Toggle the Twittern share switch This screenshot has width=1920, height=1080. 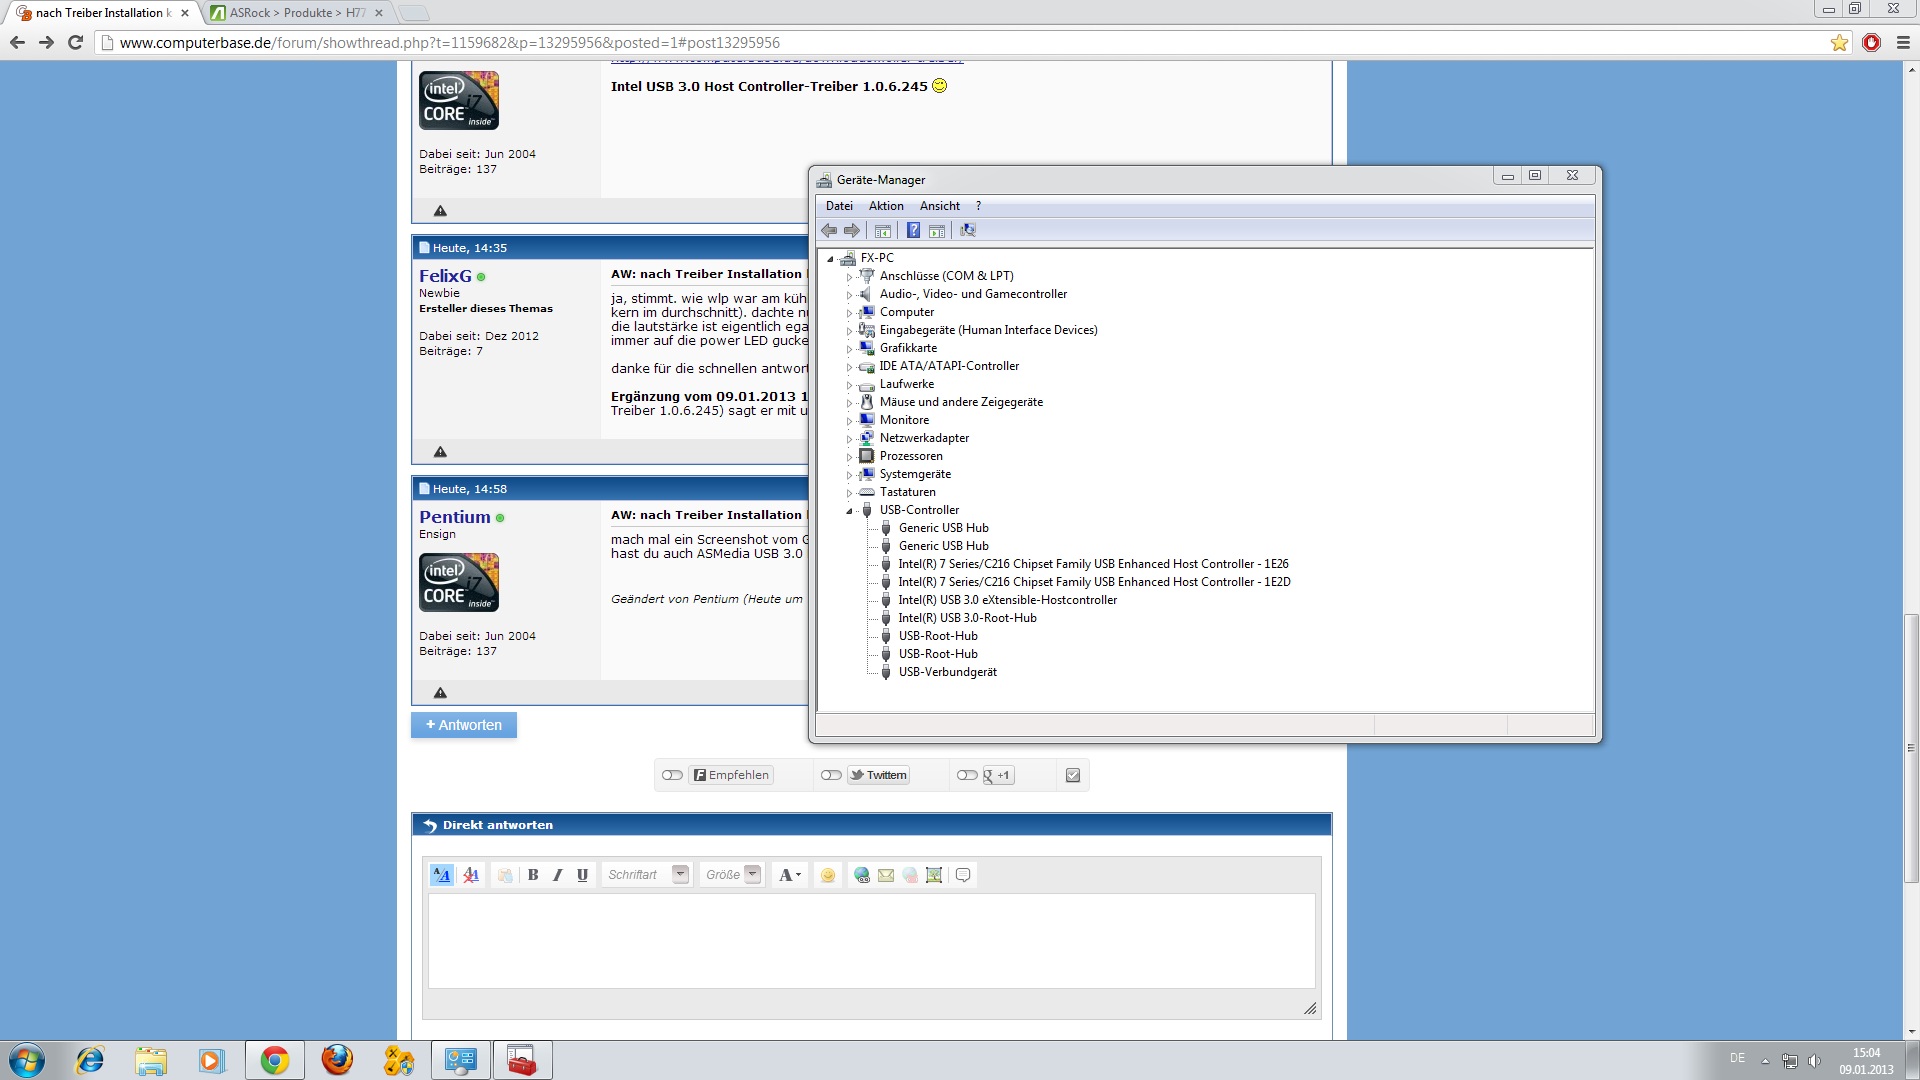coord(831,775)
